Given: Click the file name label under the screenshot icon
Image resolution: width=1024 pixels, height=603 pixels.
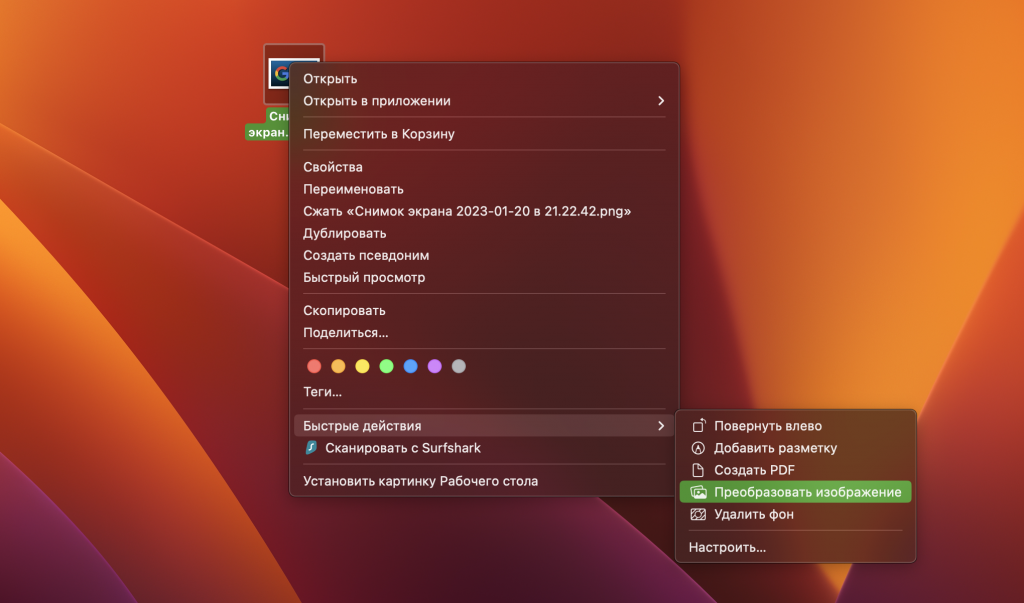Looking at the screenshot, I should pyautogui.click(x=268, y=124).
